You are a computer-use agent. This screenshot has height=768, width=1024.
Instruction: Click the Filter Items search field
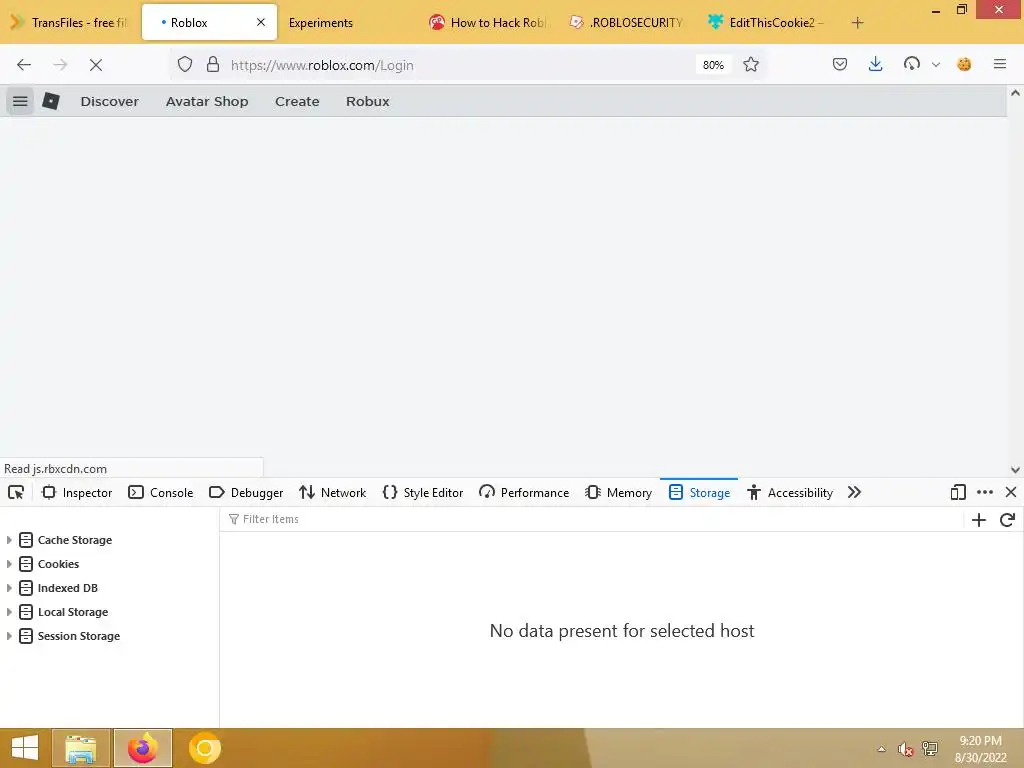[591, 519]
